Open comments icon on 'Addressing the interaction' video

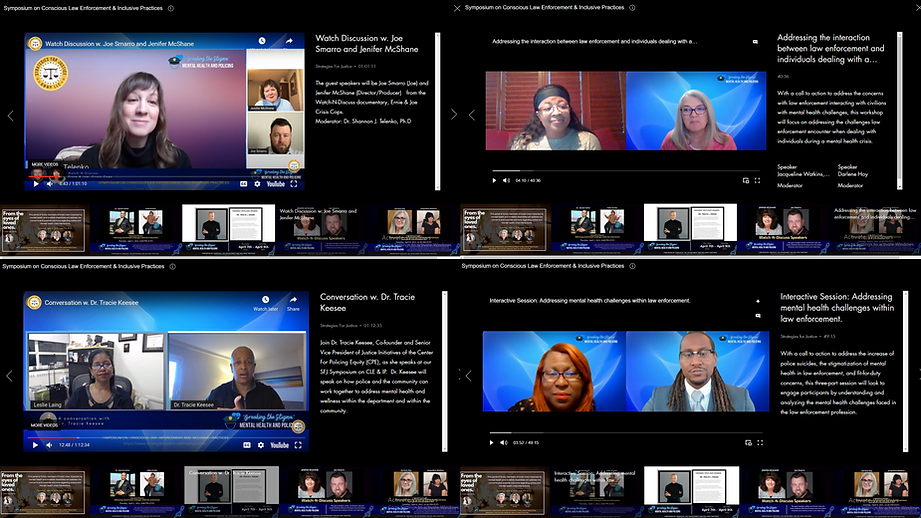755,42
